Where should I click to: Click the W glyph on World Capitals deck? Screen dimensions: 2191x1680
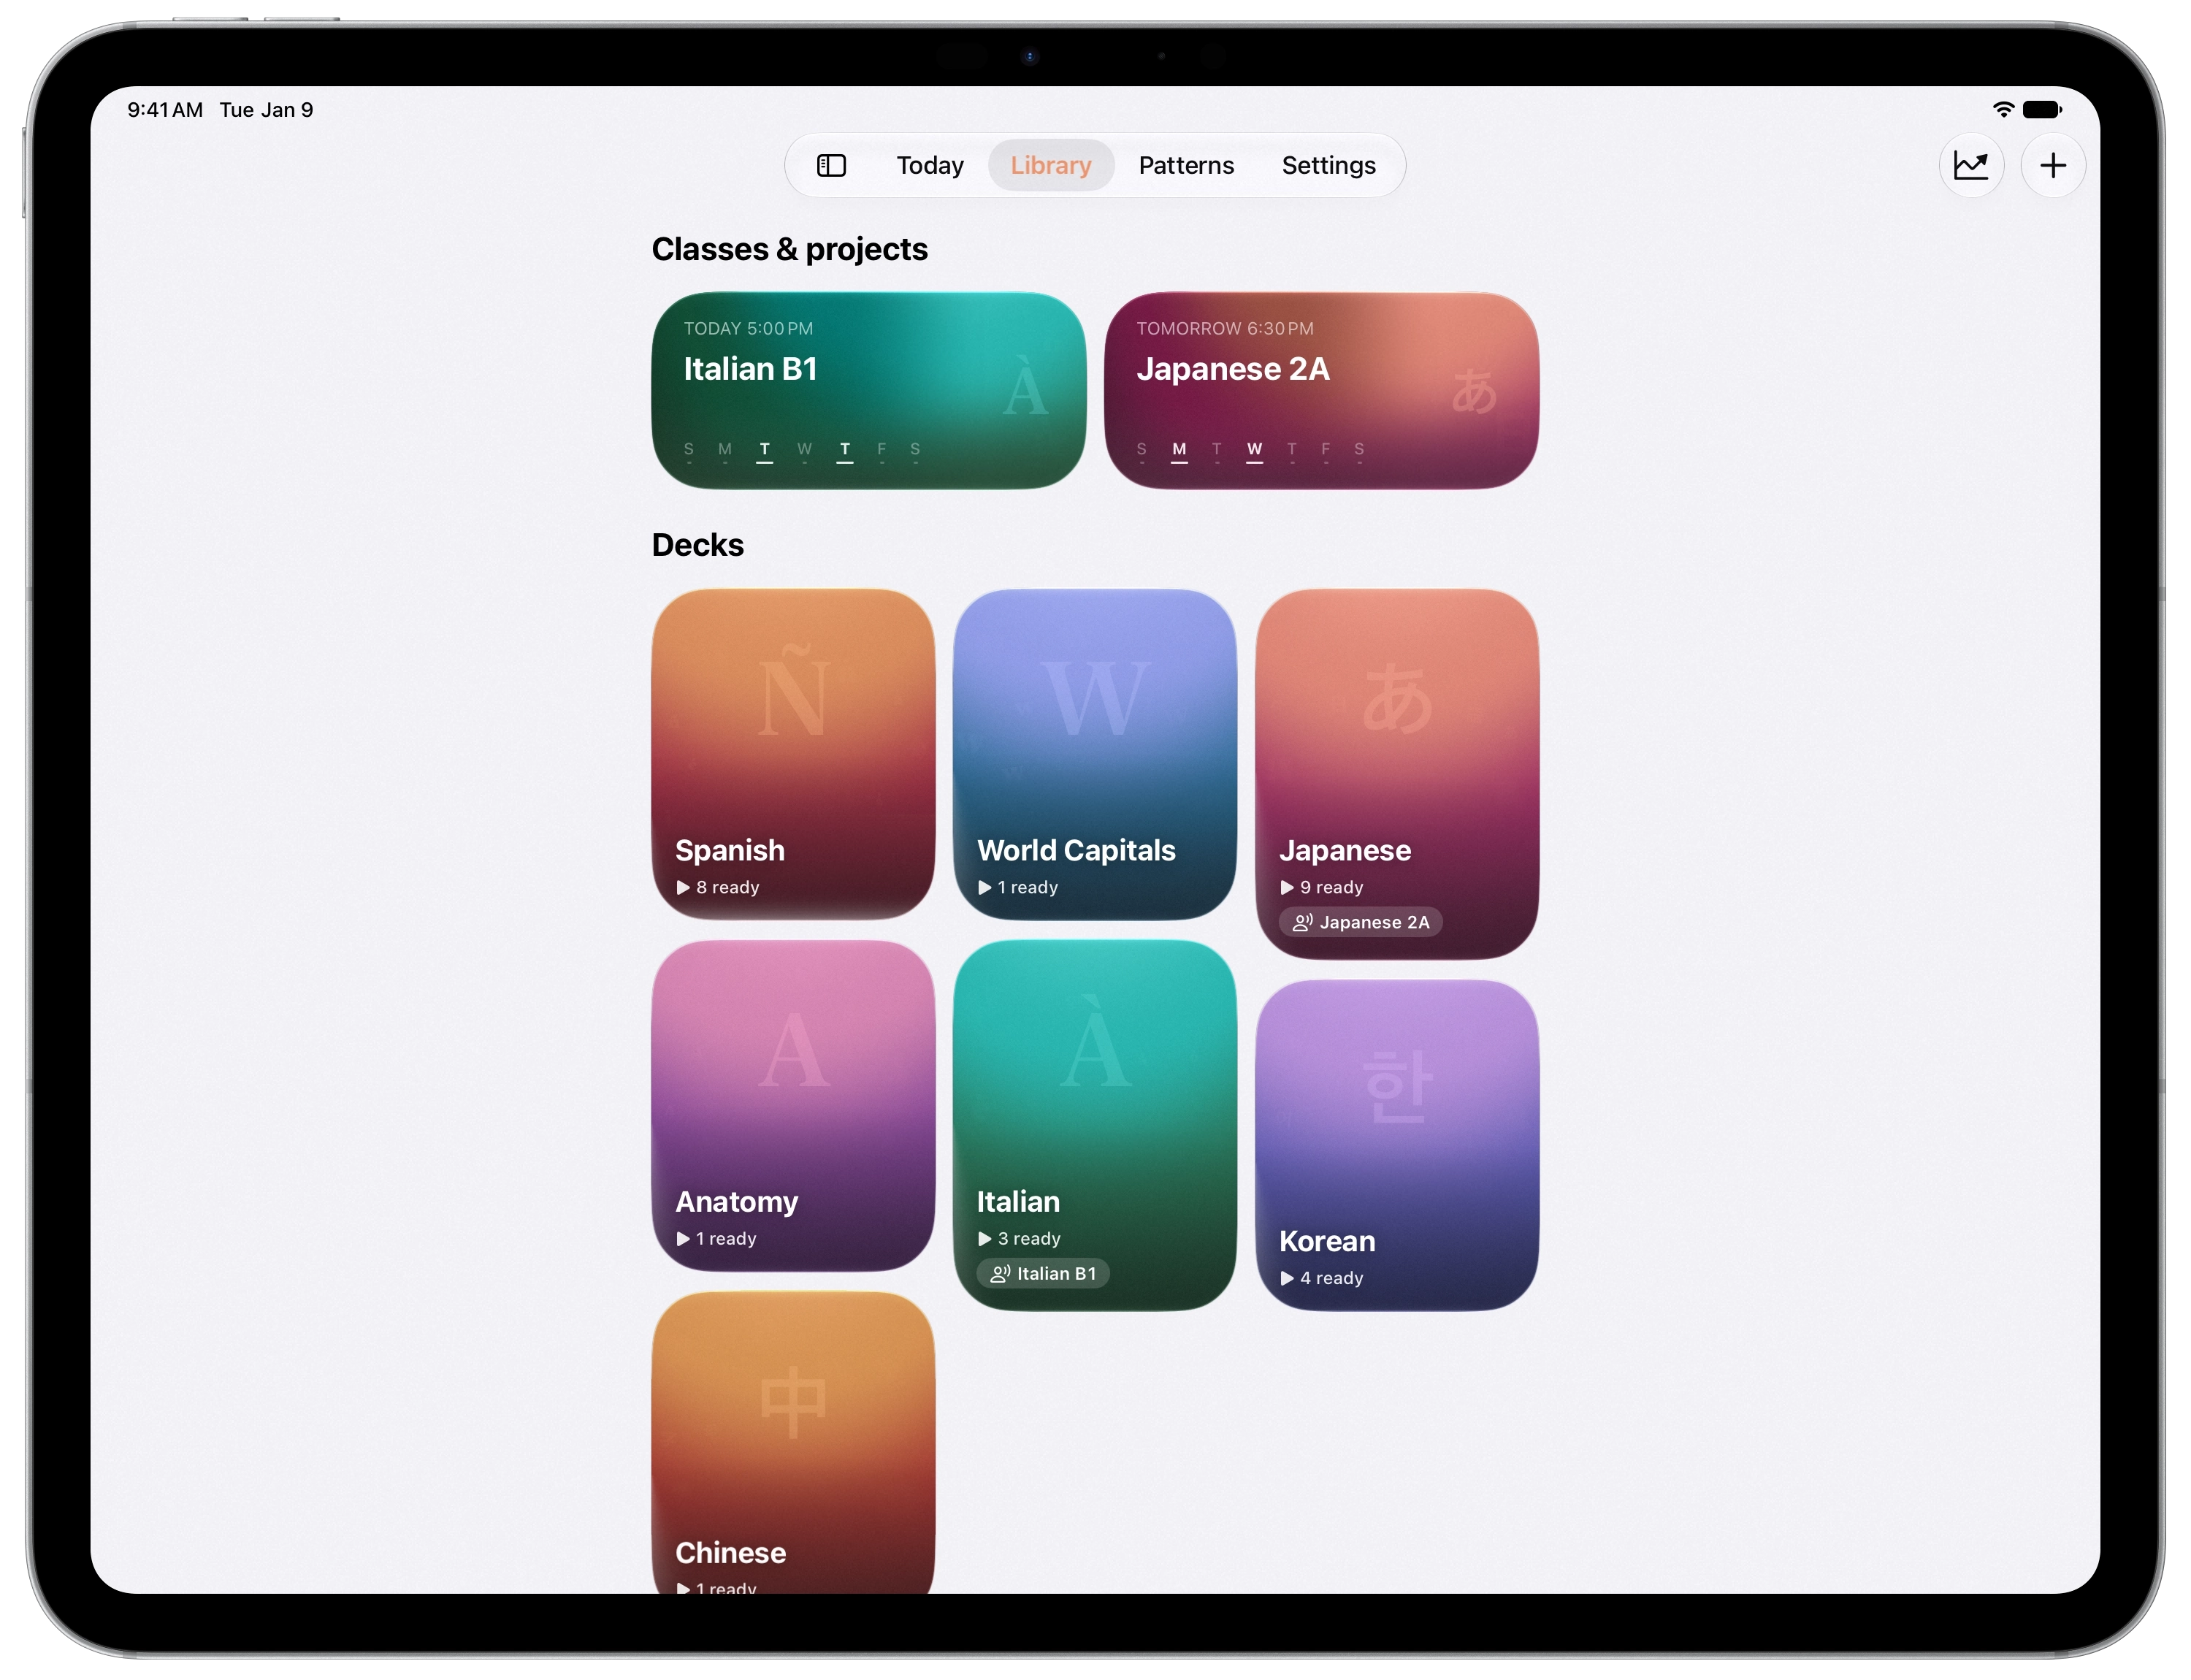pyautogui.click(x=1095, y=697)
